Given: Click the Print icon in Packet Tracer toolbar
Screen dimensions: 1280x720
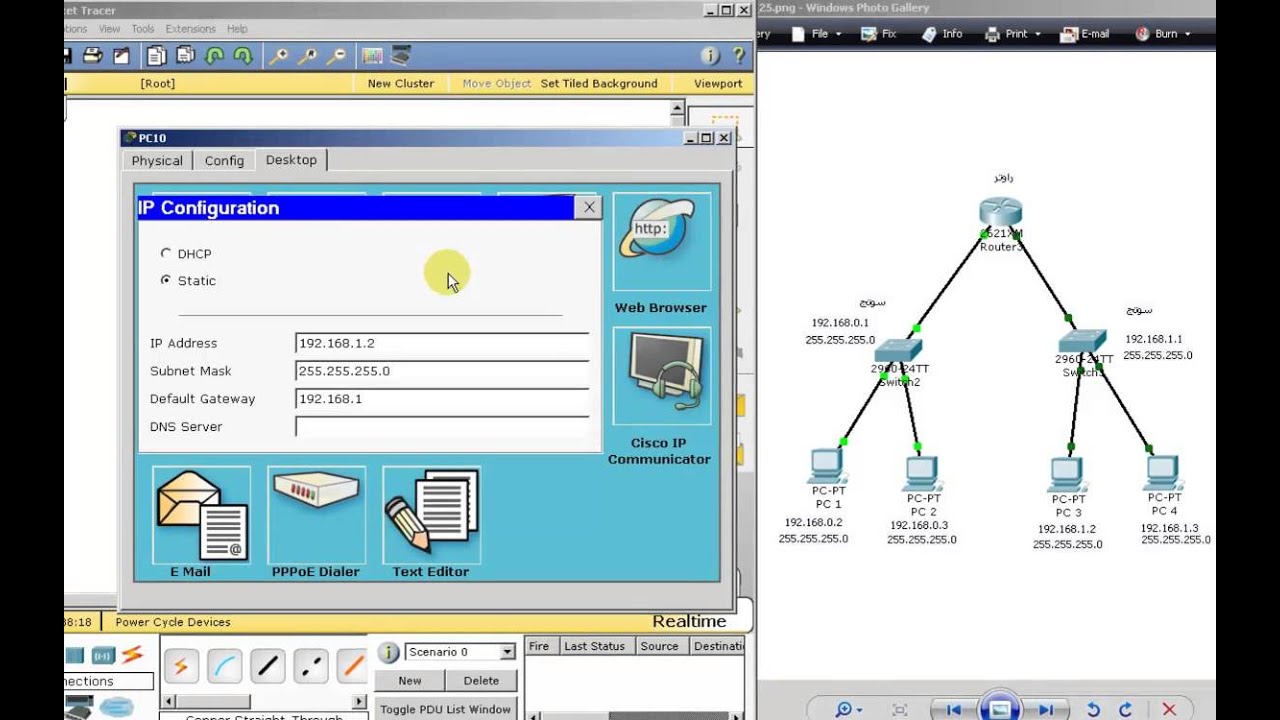Looking at the screenshot, I should 93,56.
